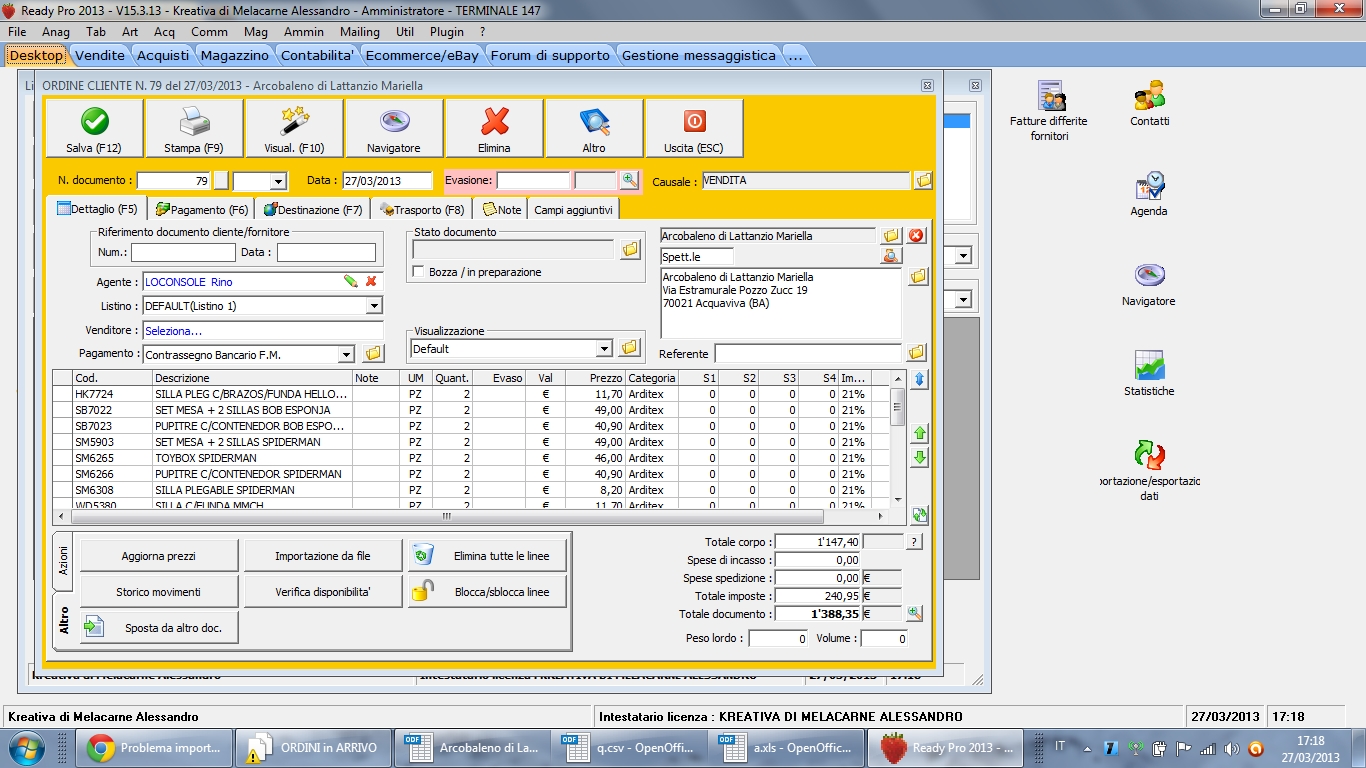Screen dimensions: 1366x768
Task: Click the Uscita (ESC) exit button
Action: coord(694,128)
